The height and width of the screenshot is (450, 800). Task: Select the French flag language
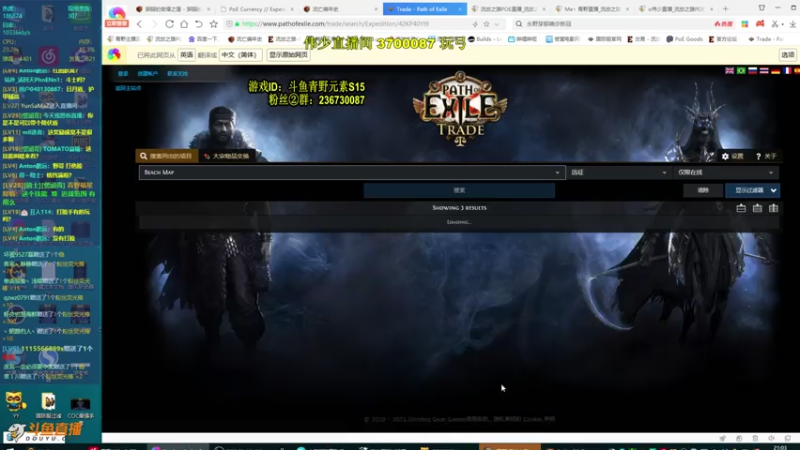pos(787,70)
